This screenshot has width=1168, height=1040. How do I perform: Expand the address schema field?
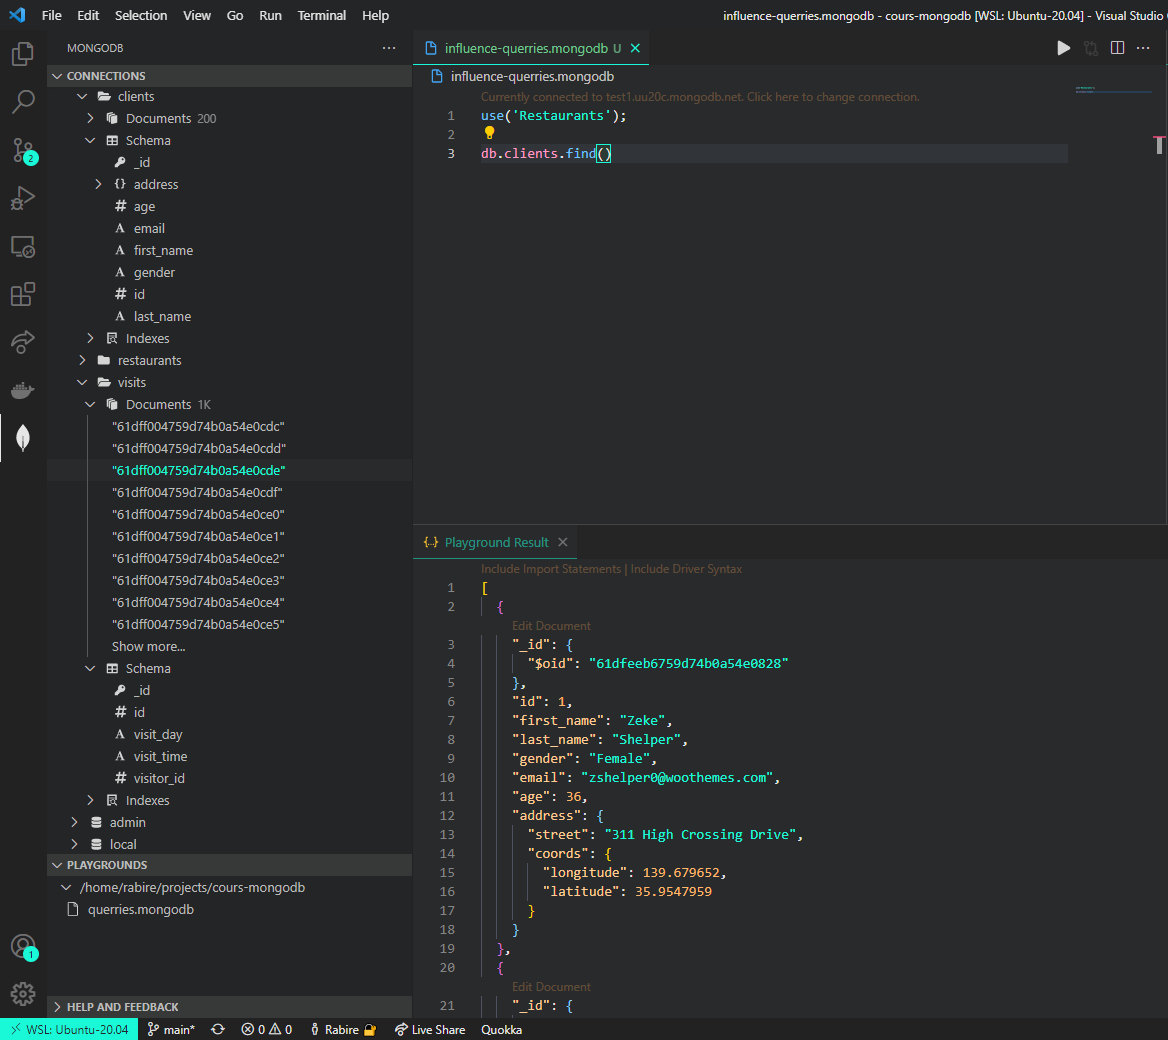pyautogui.click(x=98, y=185)
